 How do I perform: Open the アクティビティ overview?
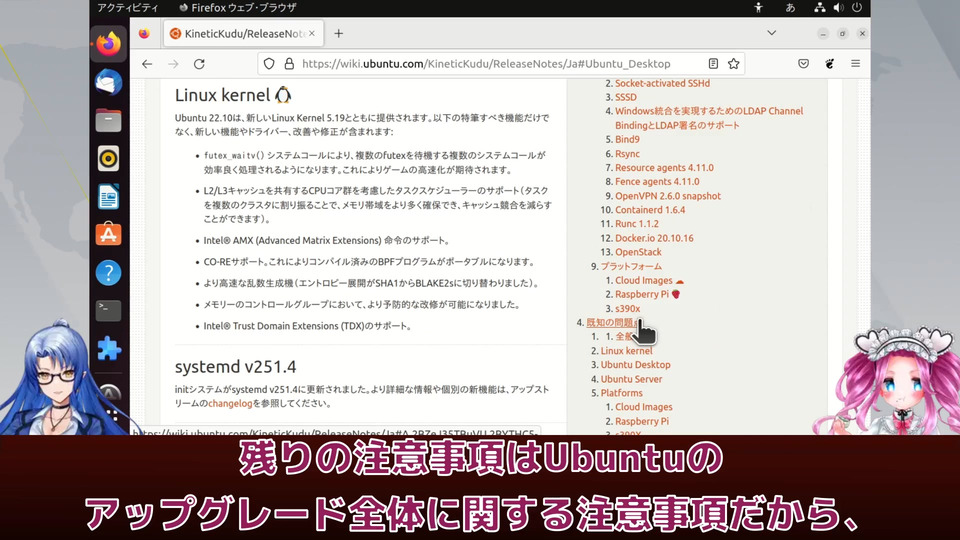(x=128, y=7)
